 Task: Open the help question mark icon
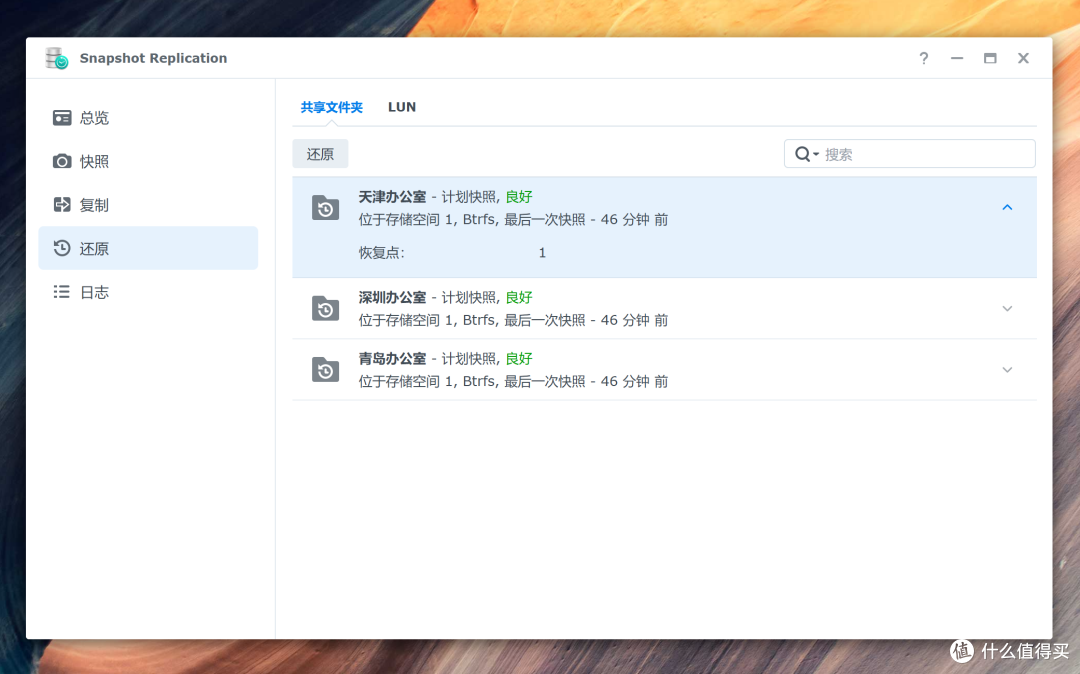tap(924, 59)
